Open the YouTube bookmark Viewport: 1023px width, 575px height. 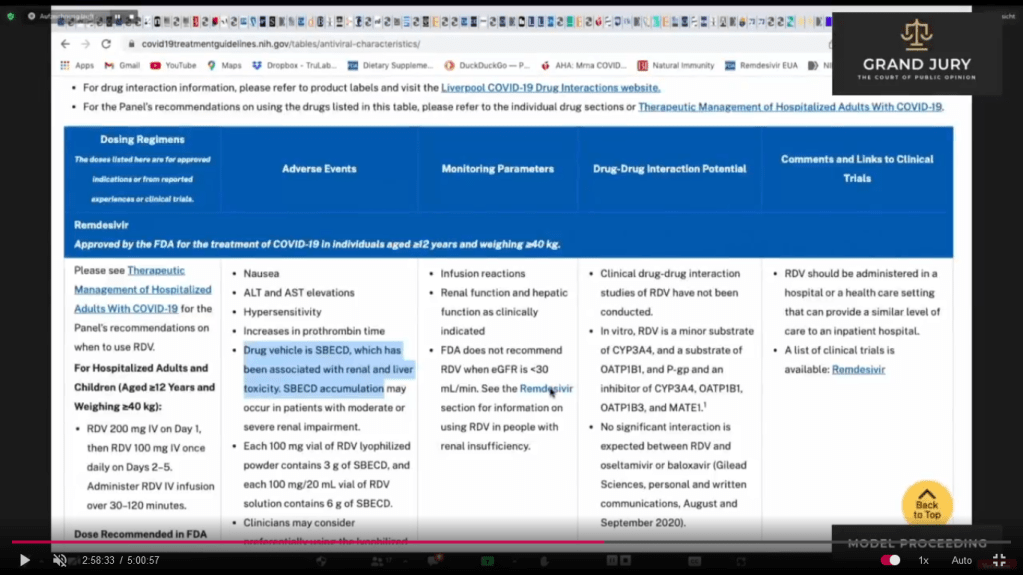(x=173, y=66)
